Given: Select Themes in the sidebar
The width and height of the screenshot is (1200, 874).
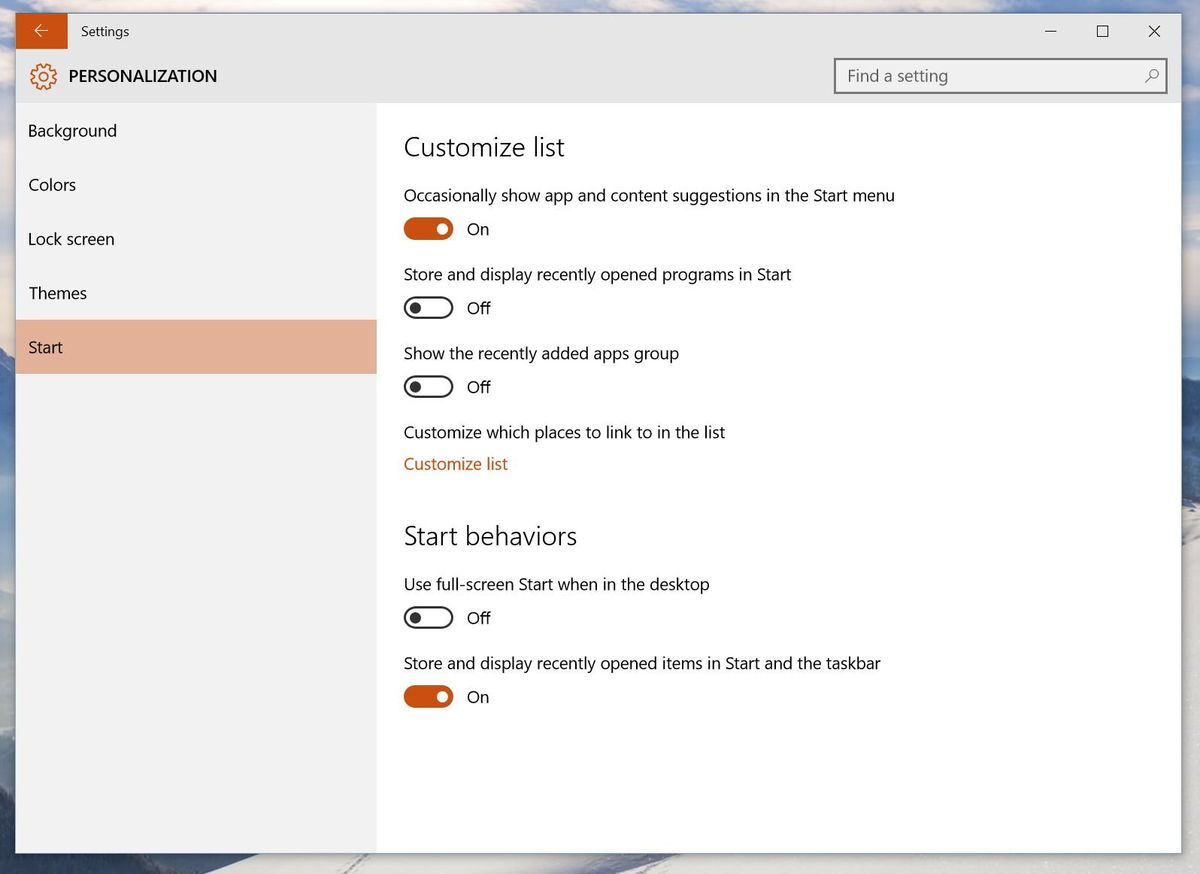Looking at the screenshot, I should pyautogui.click(x=57, y=293).
